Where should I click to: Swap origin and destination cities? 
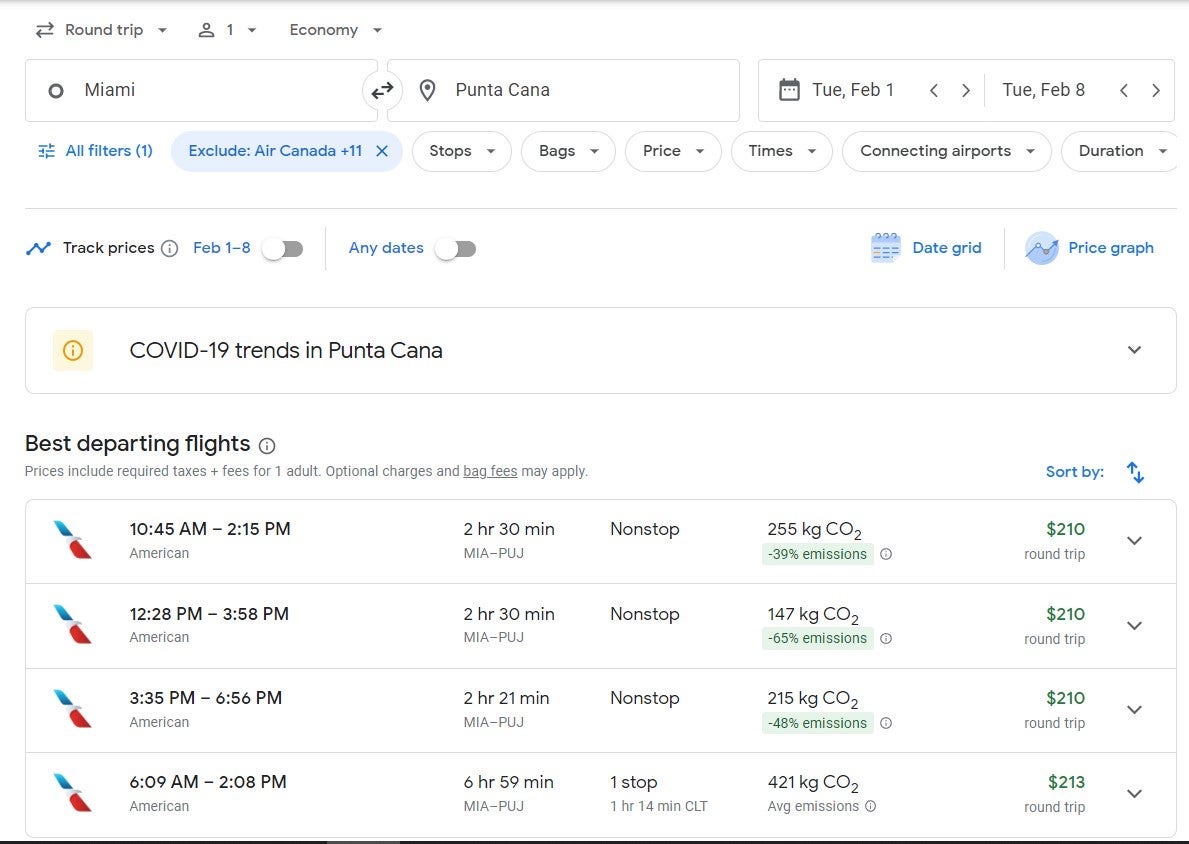point(382,91)
